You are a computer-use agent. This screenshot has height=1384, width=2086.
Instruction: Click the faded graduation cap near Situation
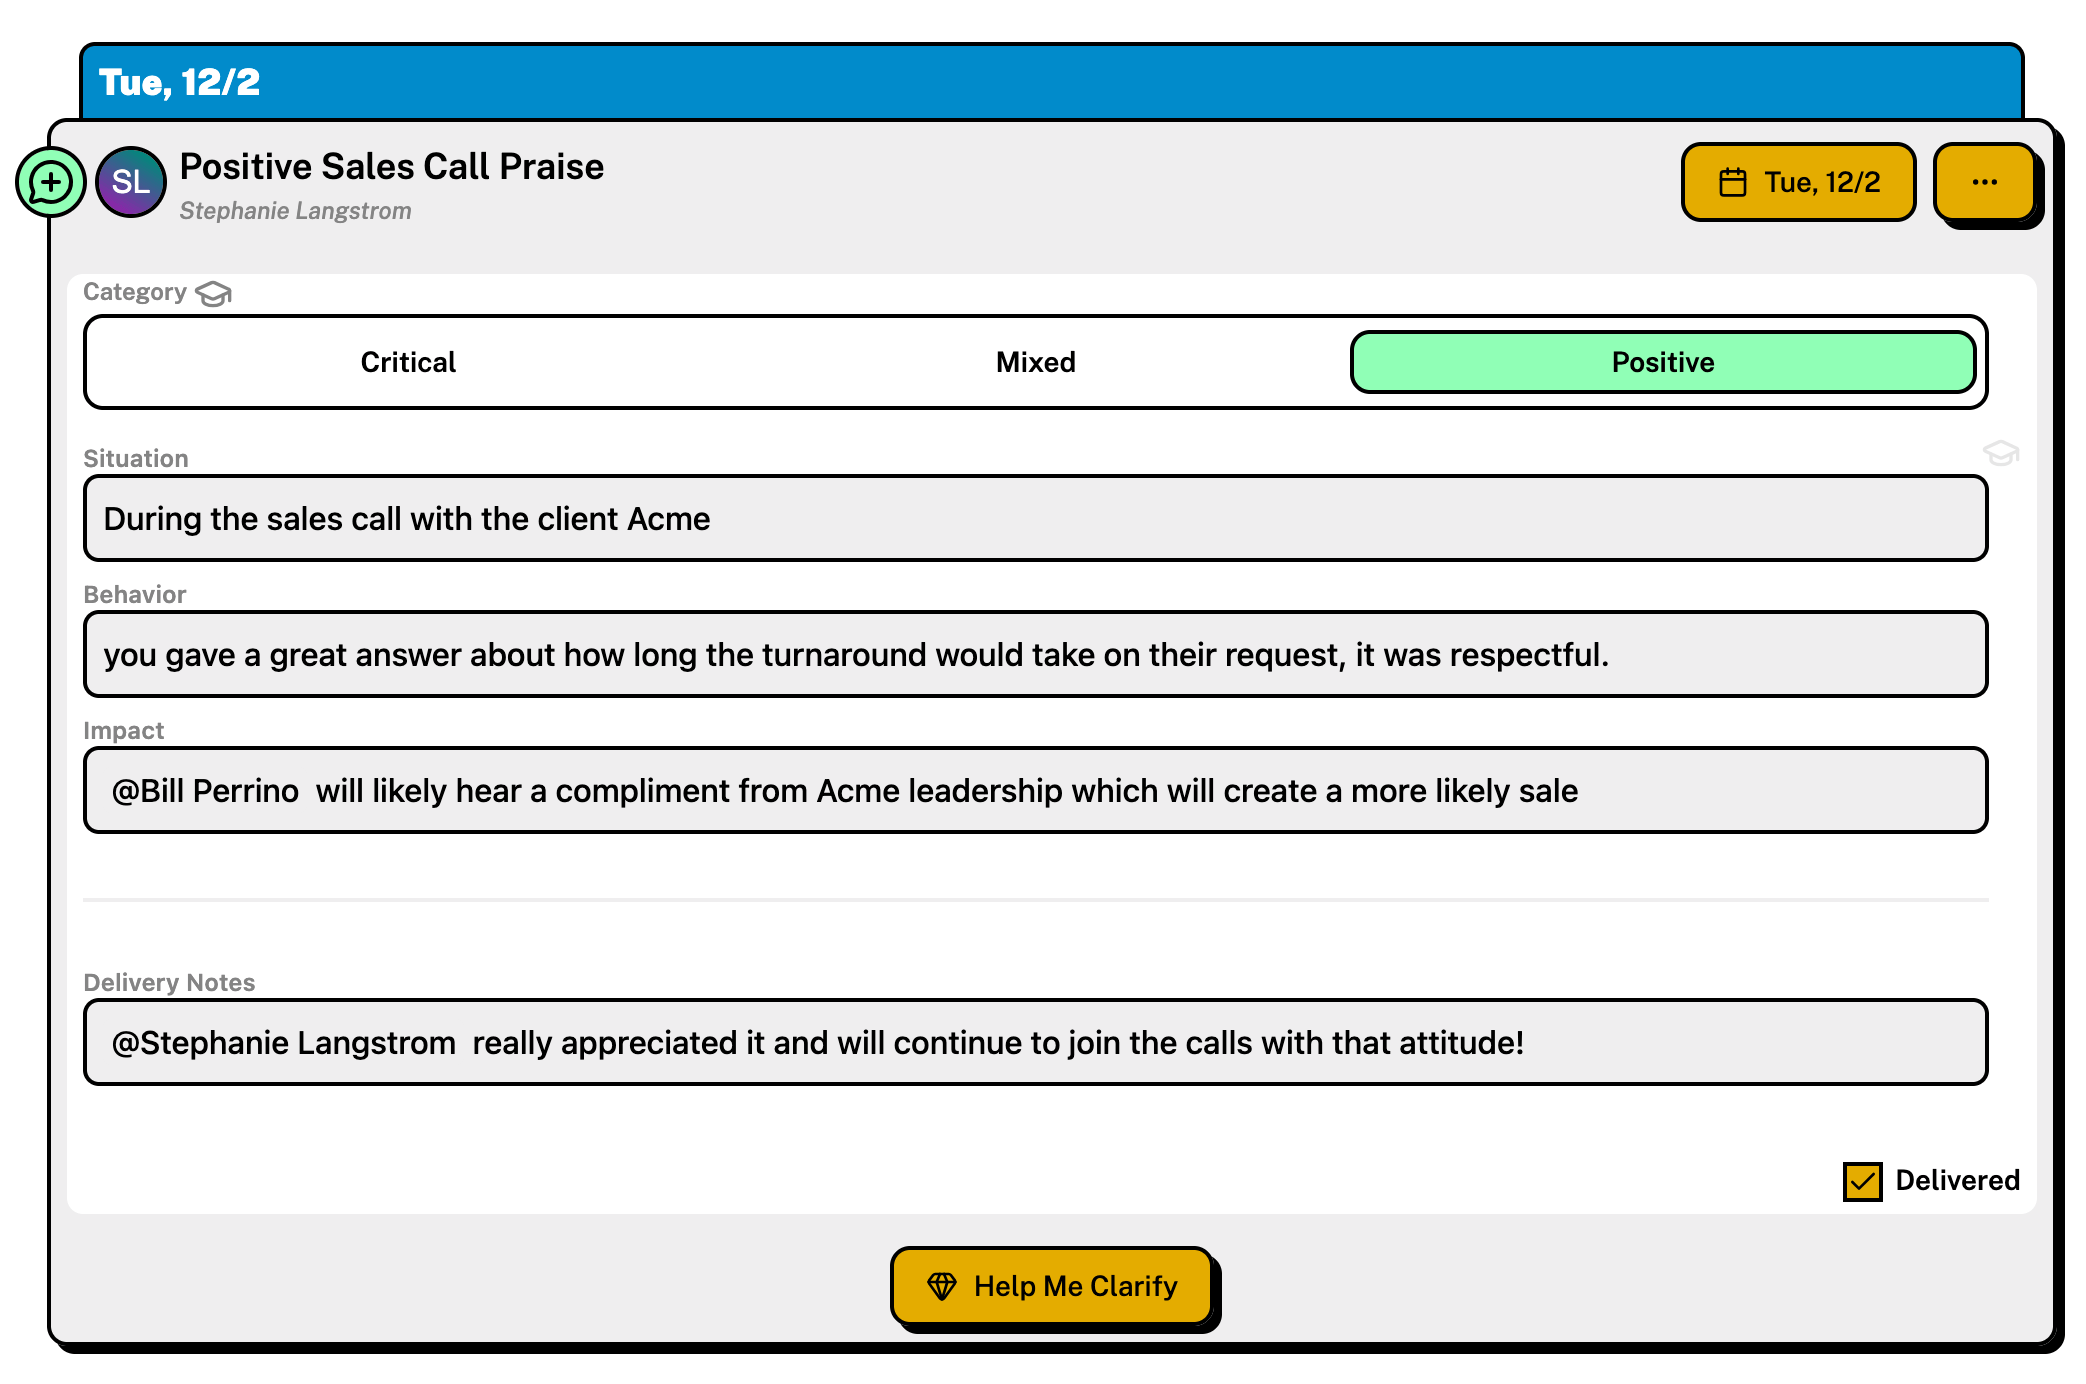point(2000,453)
